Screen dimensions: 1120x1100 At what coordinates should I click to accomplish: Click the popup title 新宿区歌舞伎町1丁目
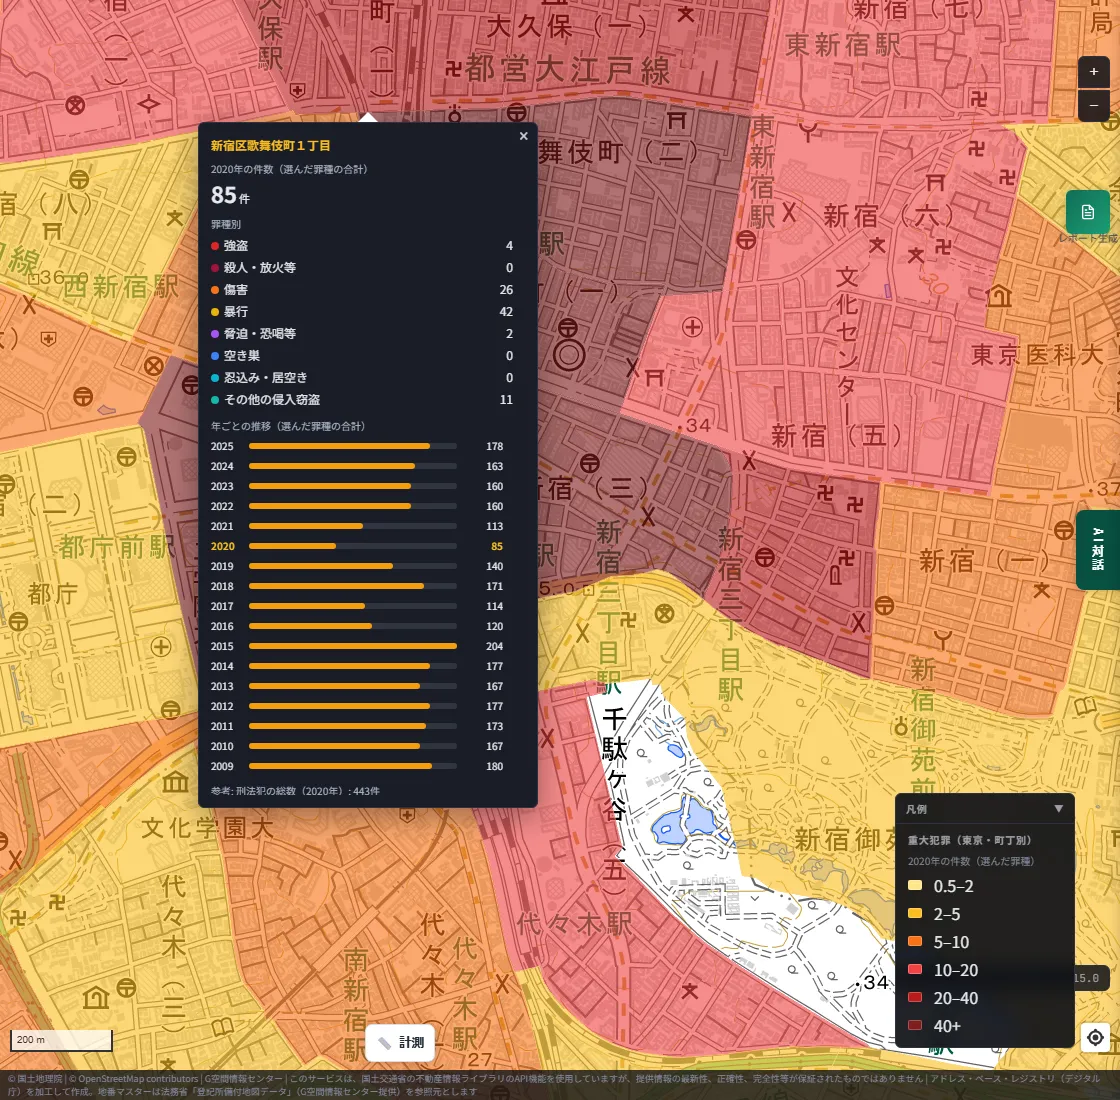(x=270, y=146)
